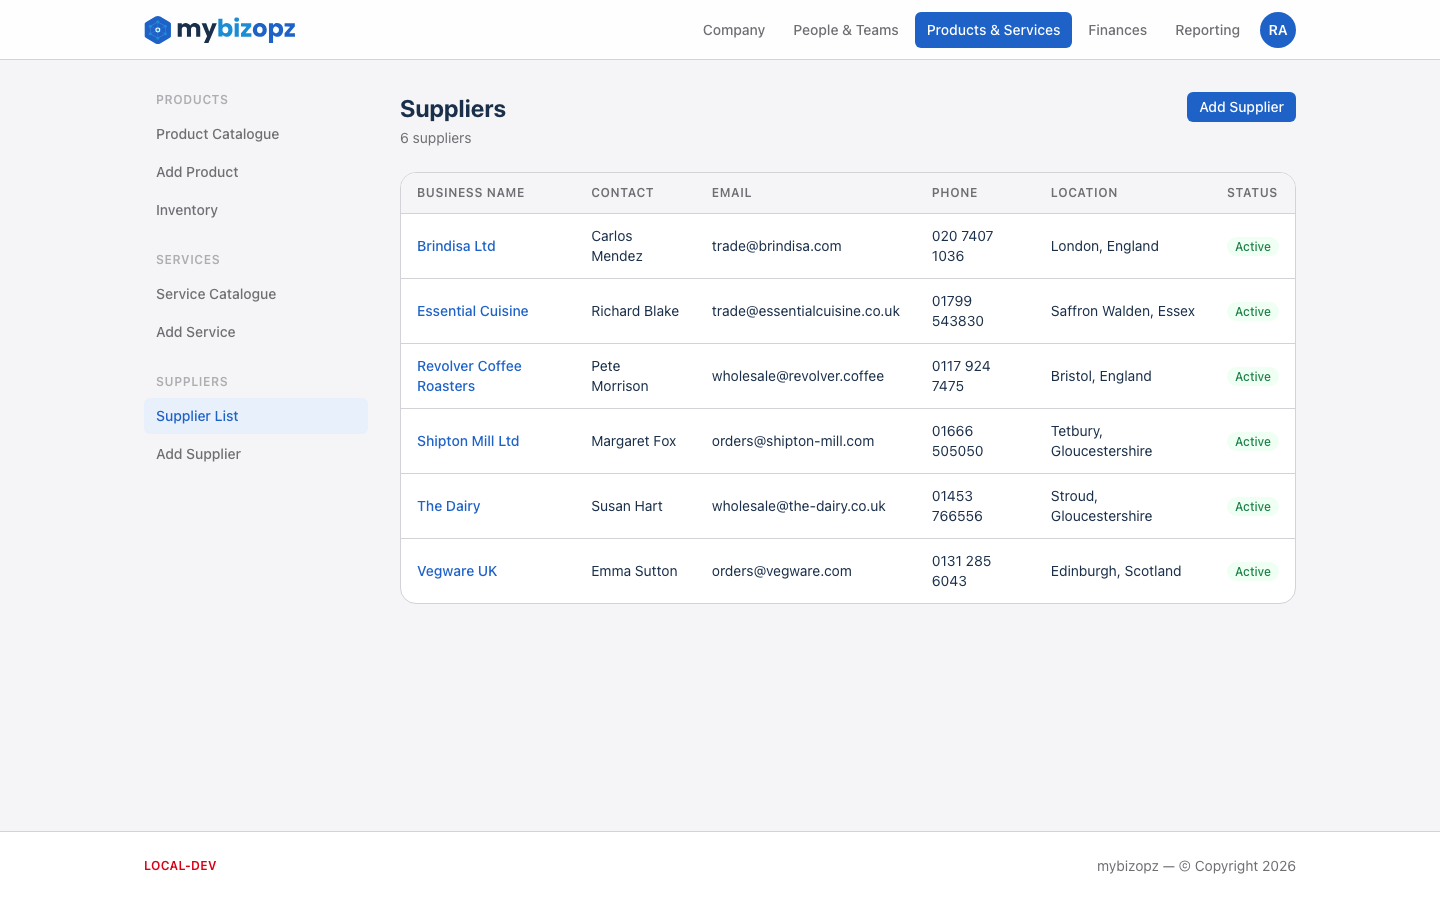
Task: Click the Active status badge for Vegware UK
Action: pos(1252,571)
